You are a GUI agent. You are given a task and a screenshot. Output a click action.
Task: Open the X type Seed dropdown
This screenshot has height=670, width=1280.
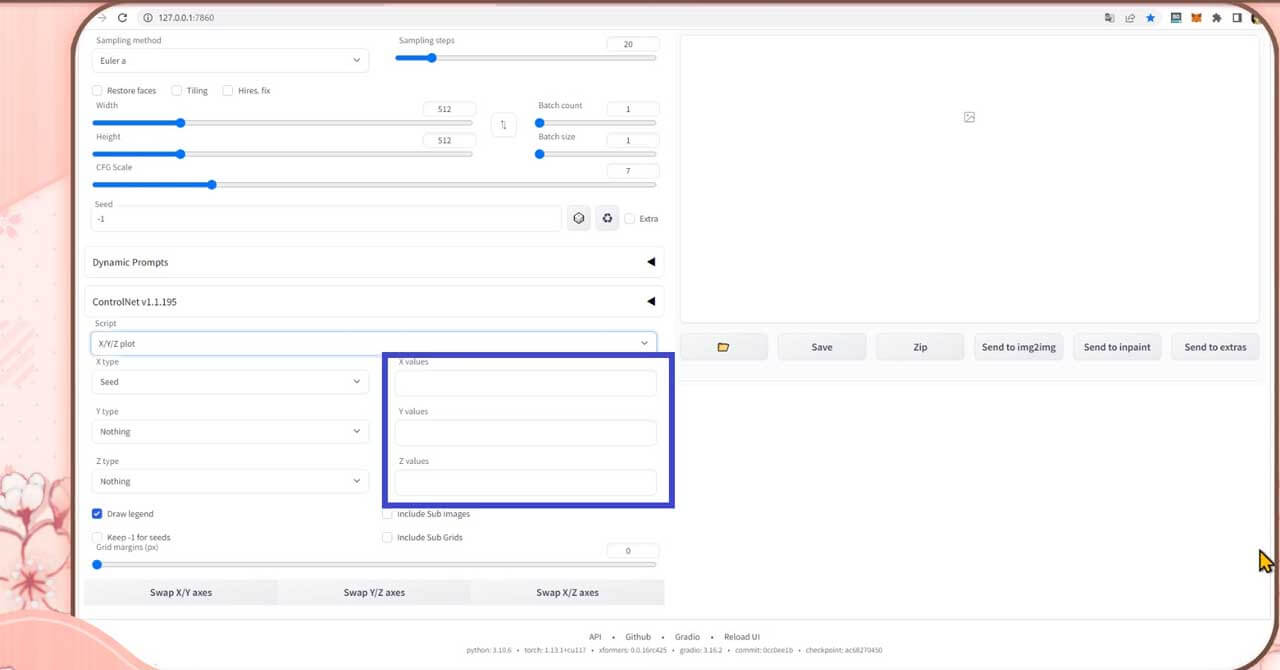[230, 382]
